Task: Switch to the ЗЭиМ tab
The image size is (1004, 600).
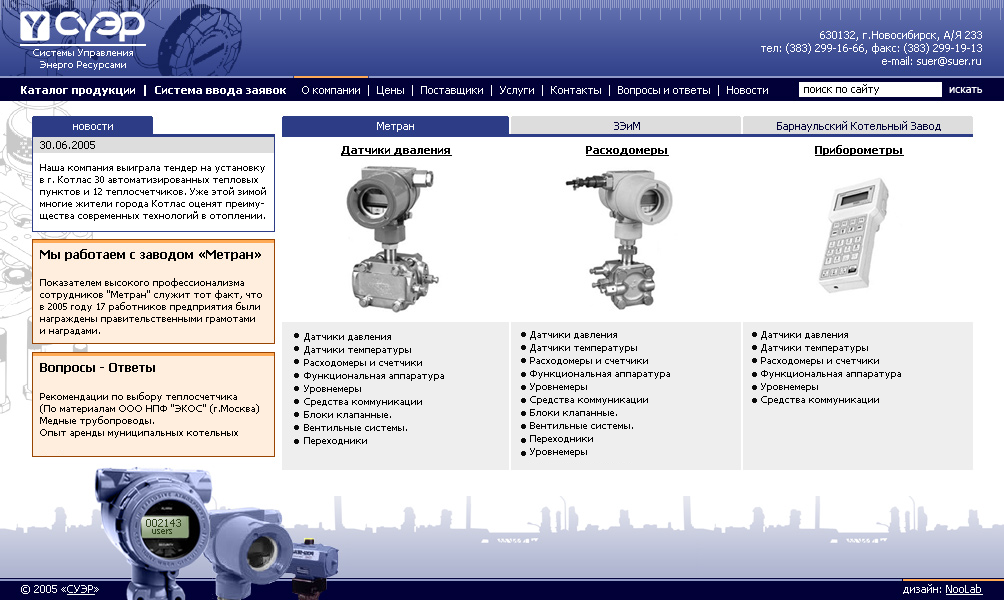Action: tap(626, 126)
